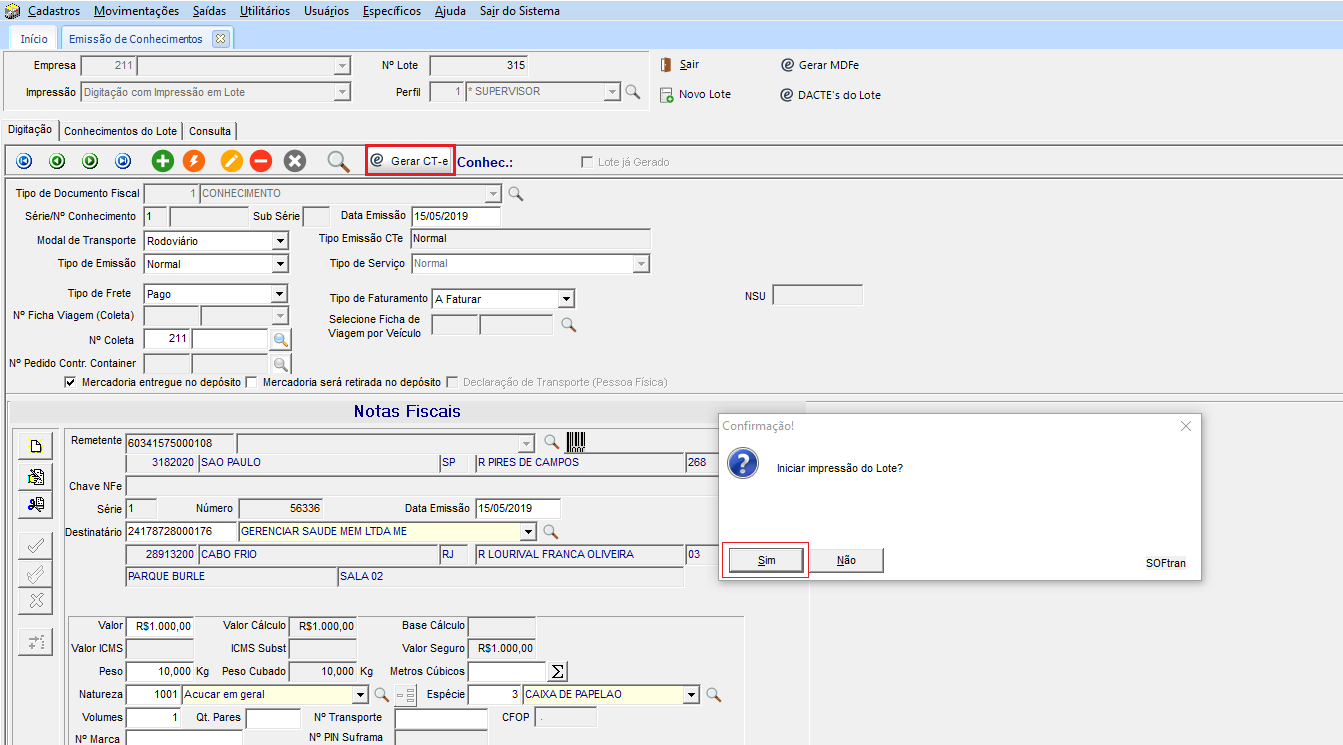Create new nota fiscal with blank-page icon

click(36, 447)
